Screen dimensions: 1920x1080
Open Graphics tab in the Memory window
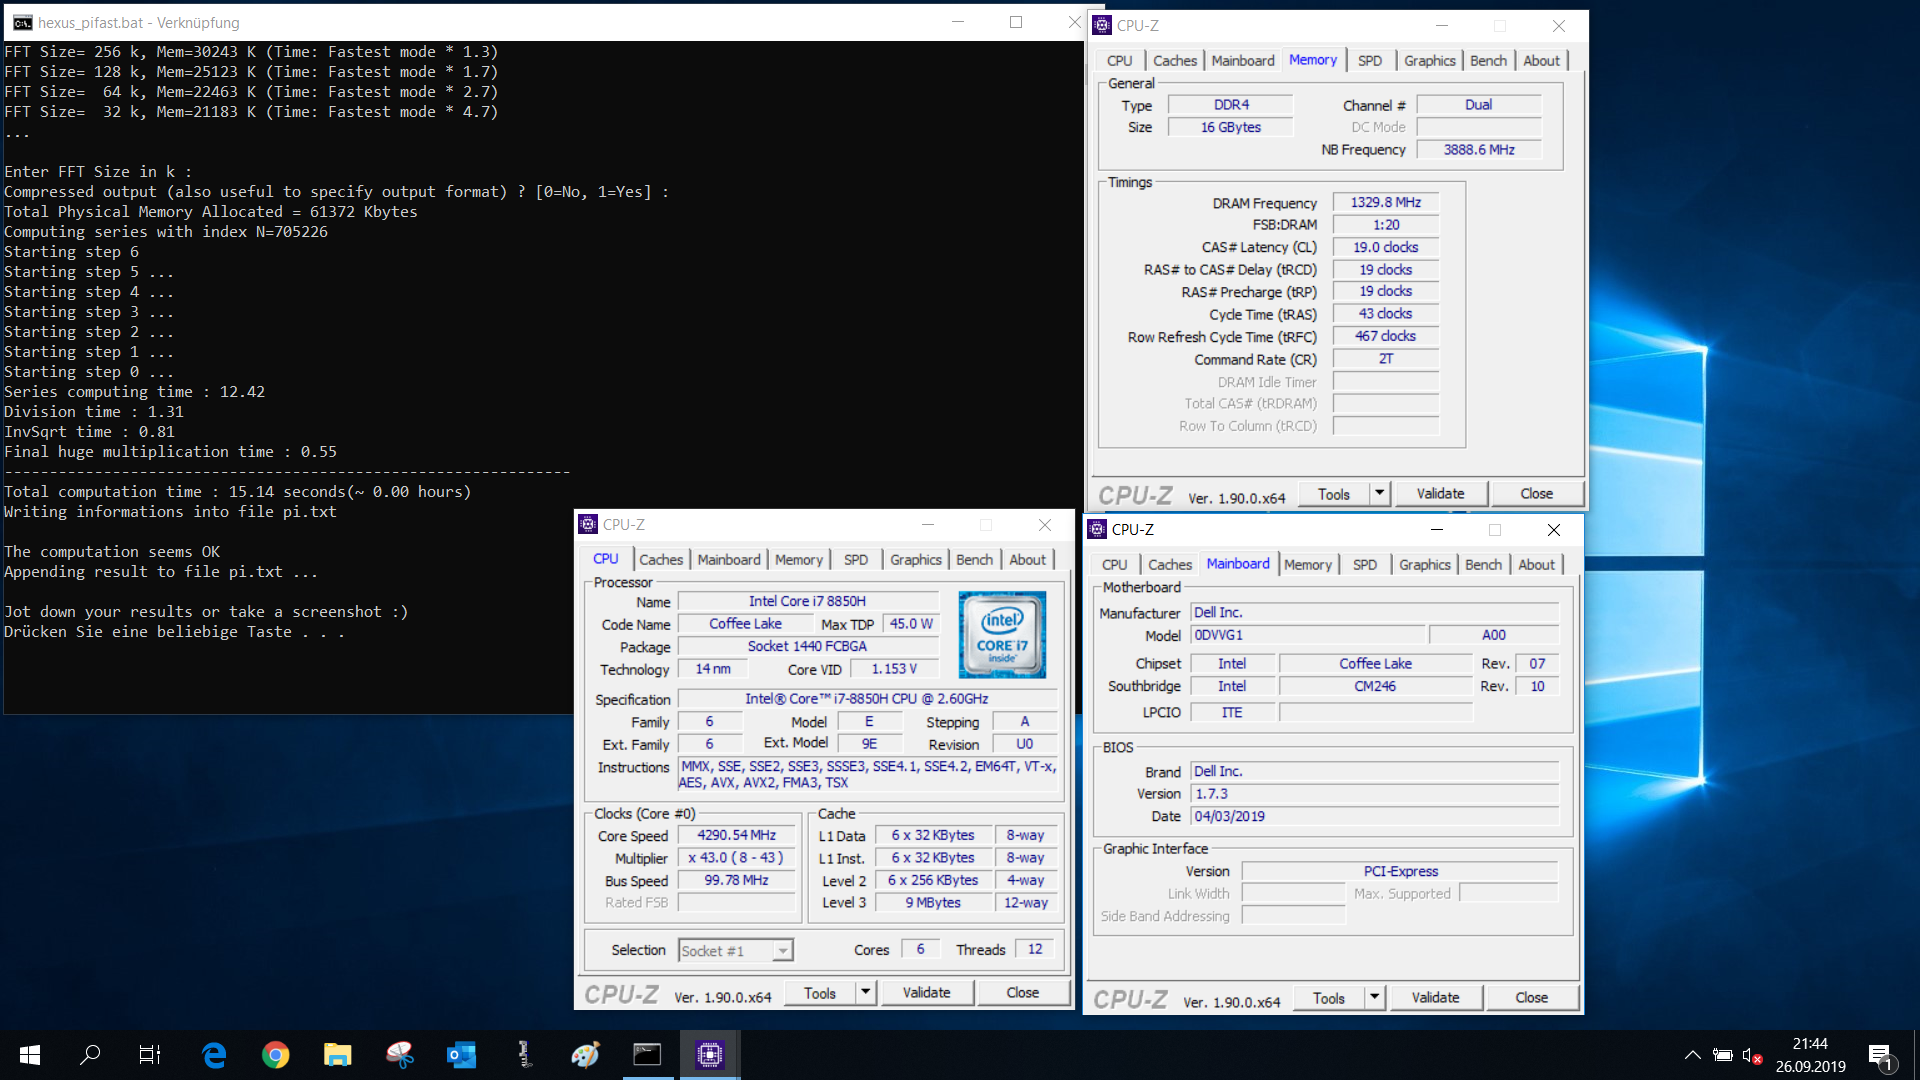pyautogui.click(x=1430, y=61)
